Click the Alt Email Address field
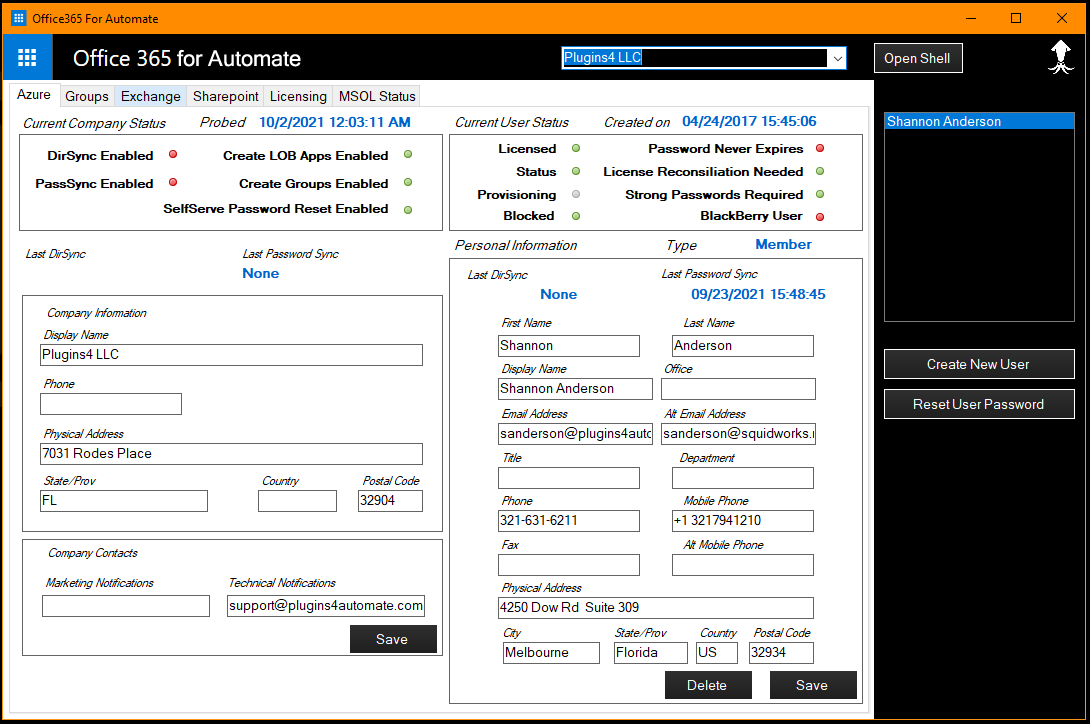 coord(738,434)
